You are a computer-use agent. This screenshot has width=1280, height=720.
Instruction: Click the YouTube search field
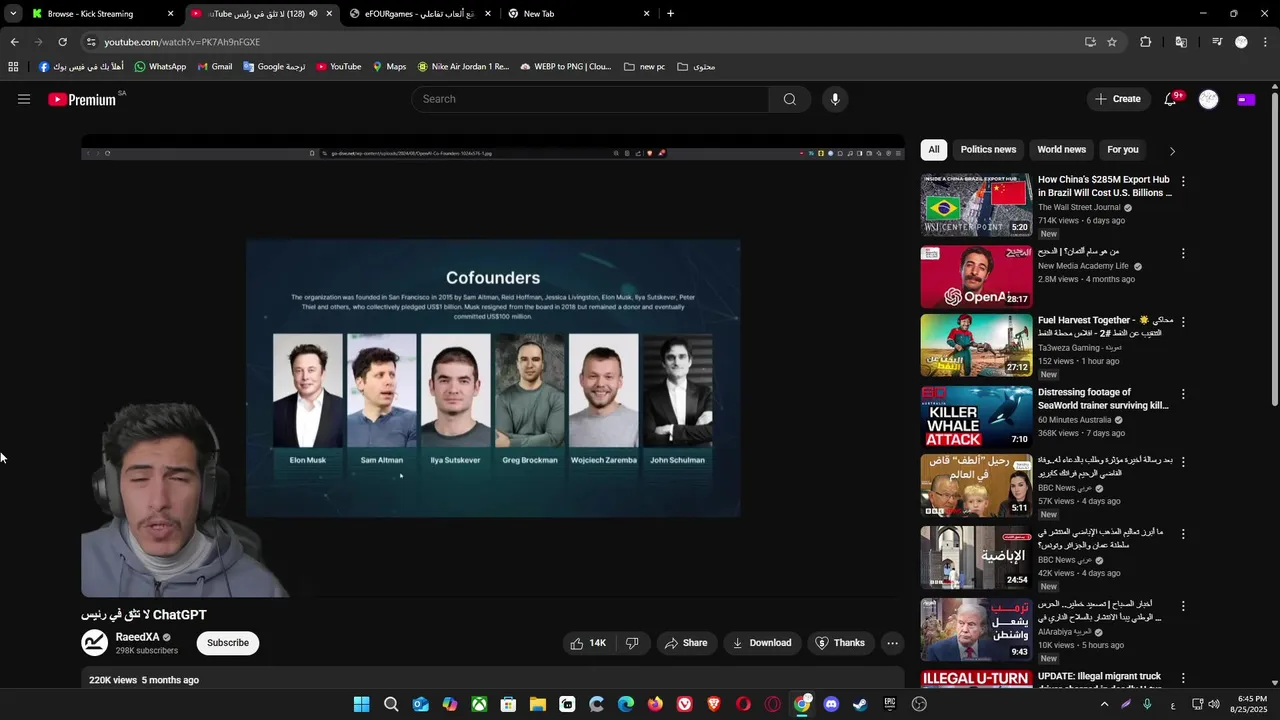pyautogui.click(x=590, y=99)
